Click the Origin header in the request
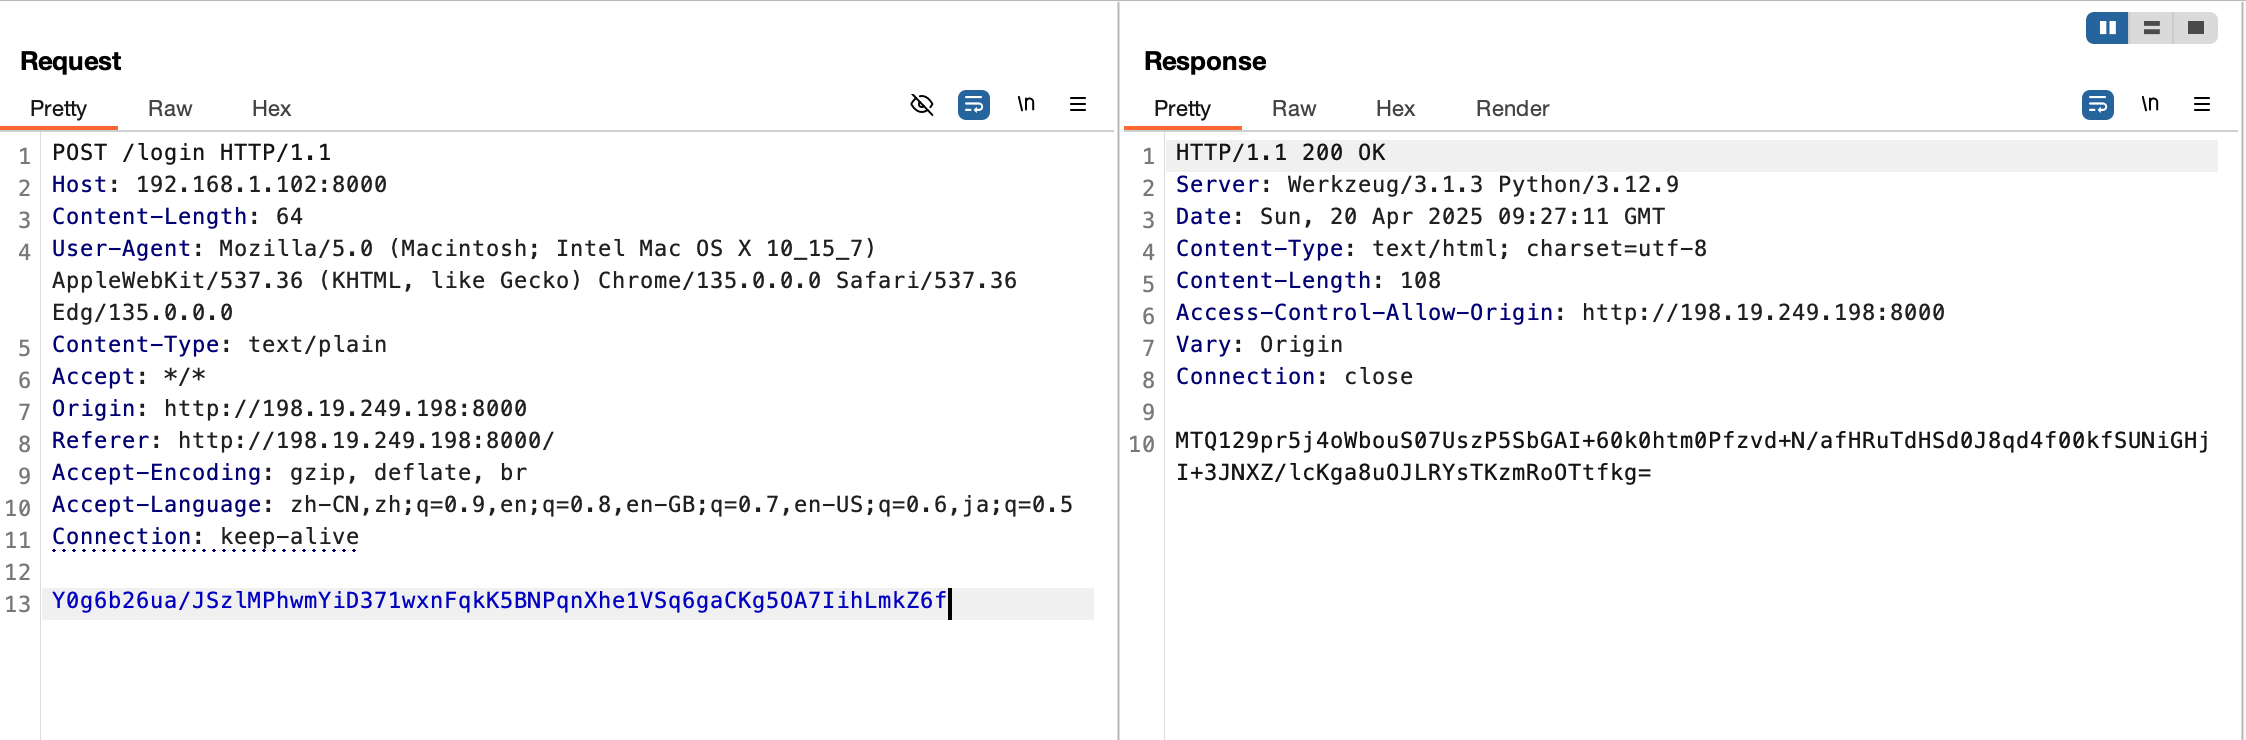 pyautogui.click(x=289, y=409)
